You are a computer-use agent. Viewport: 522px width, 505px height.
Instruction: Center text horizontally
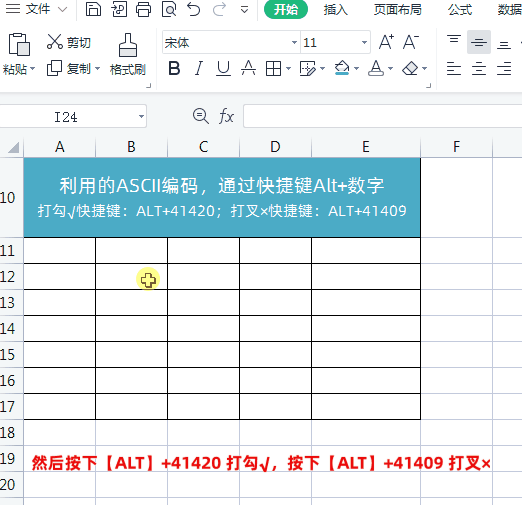tap(479, 69)
